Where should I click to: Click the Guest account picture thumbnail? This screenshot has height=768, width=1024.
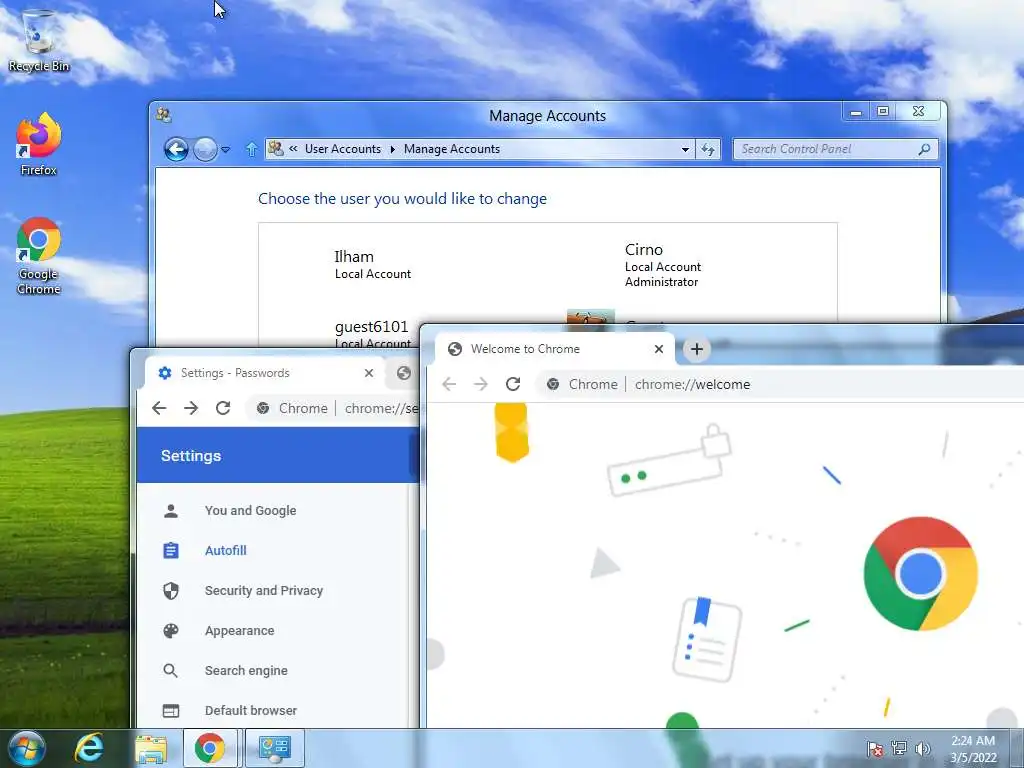(590, 316)
